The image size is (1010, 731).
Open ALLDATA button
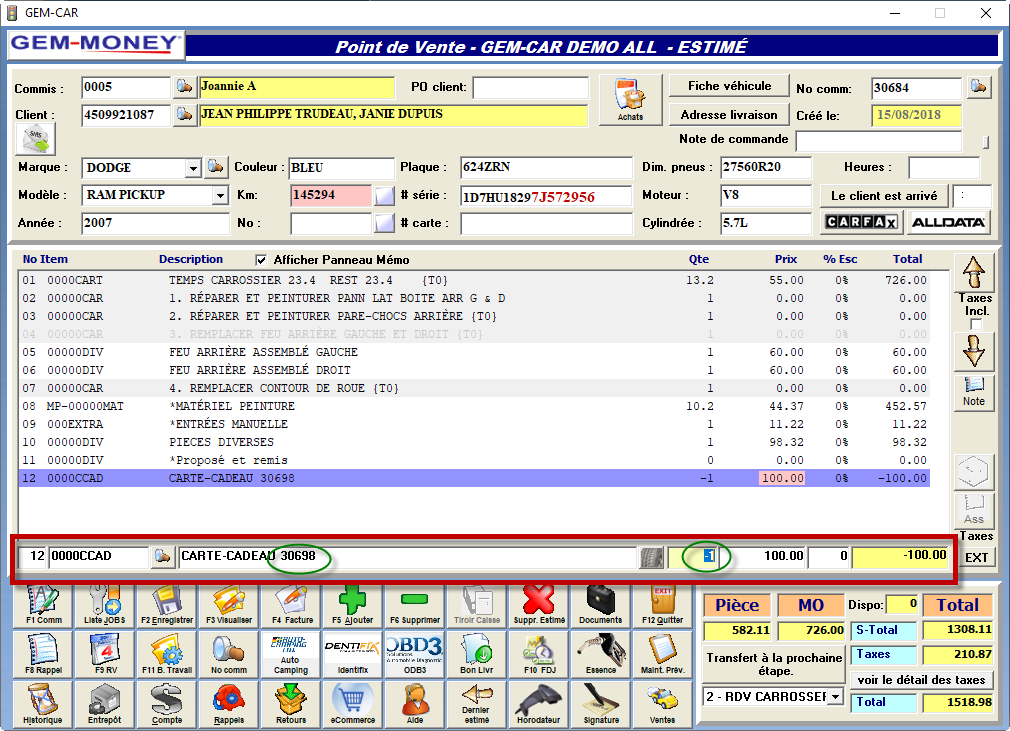948,222
